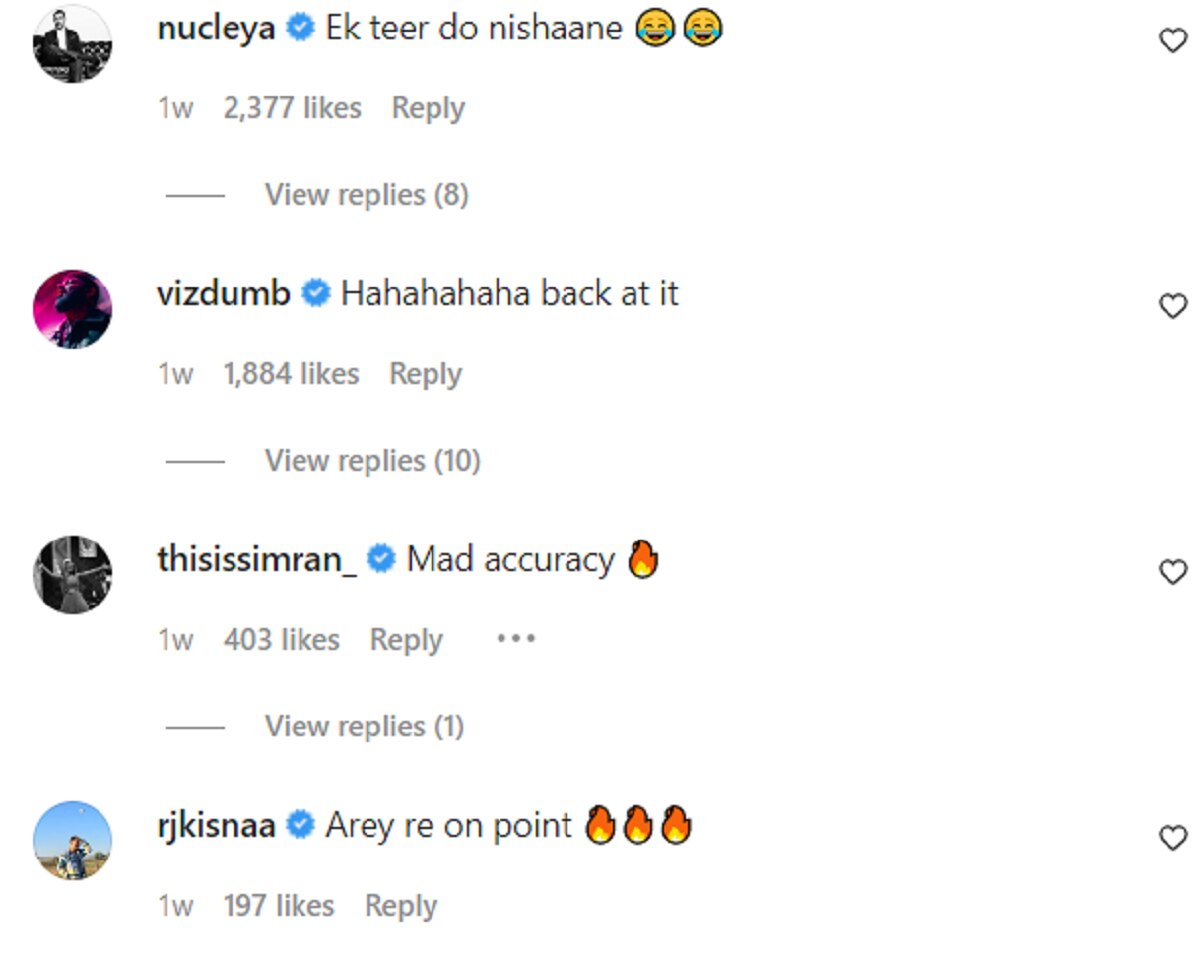Open more options dots on thisissimran_ comment
The height and width of the screenshot is (955, 1200).
click(516, 638)
